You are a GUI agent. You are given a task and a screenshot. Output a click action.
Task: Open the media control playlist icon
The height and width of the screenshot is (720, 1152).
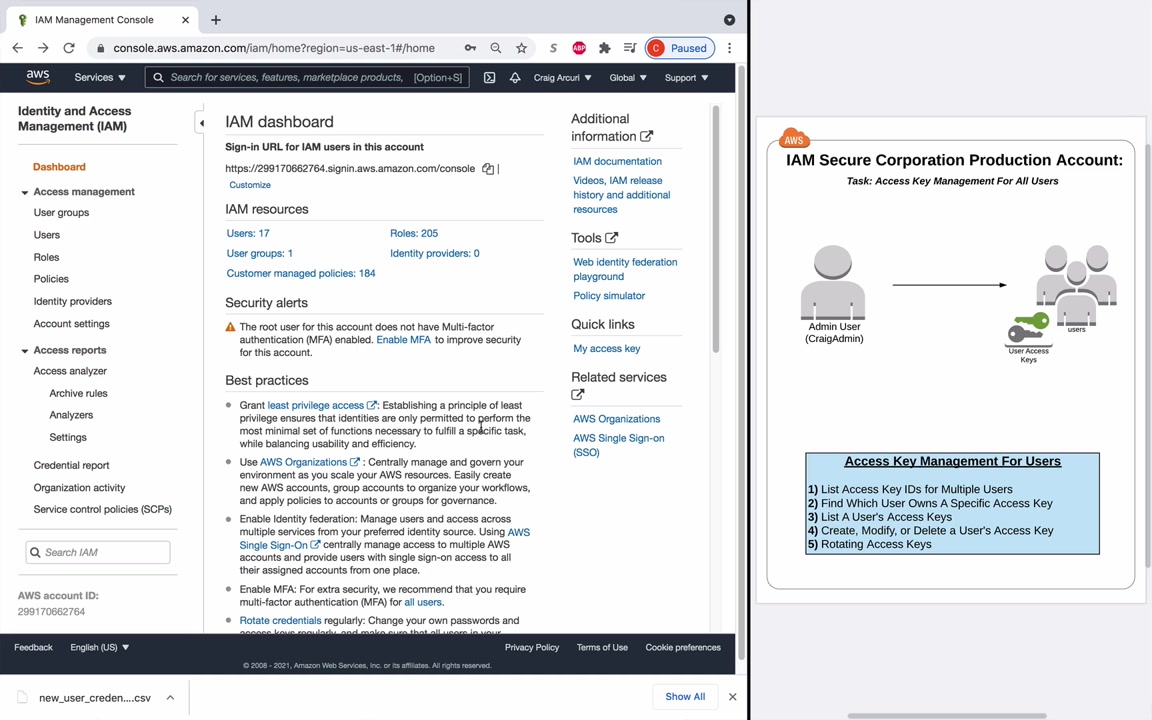pos(630,48)
